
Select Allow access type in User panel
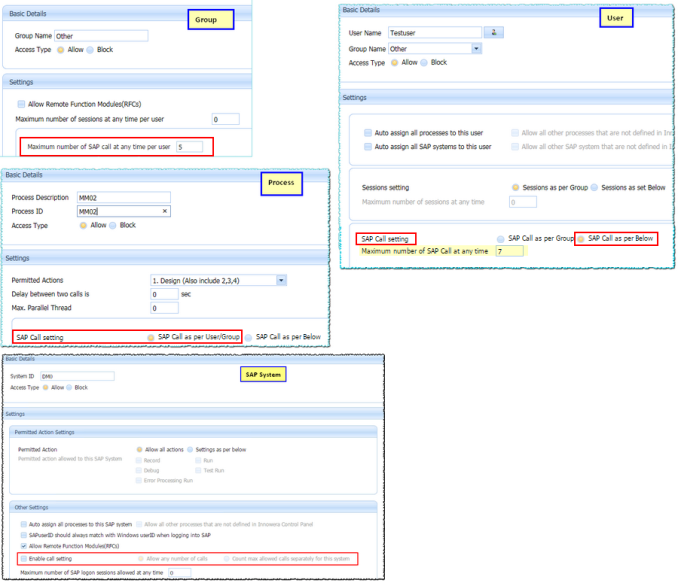click(394, 63)
